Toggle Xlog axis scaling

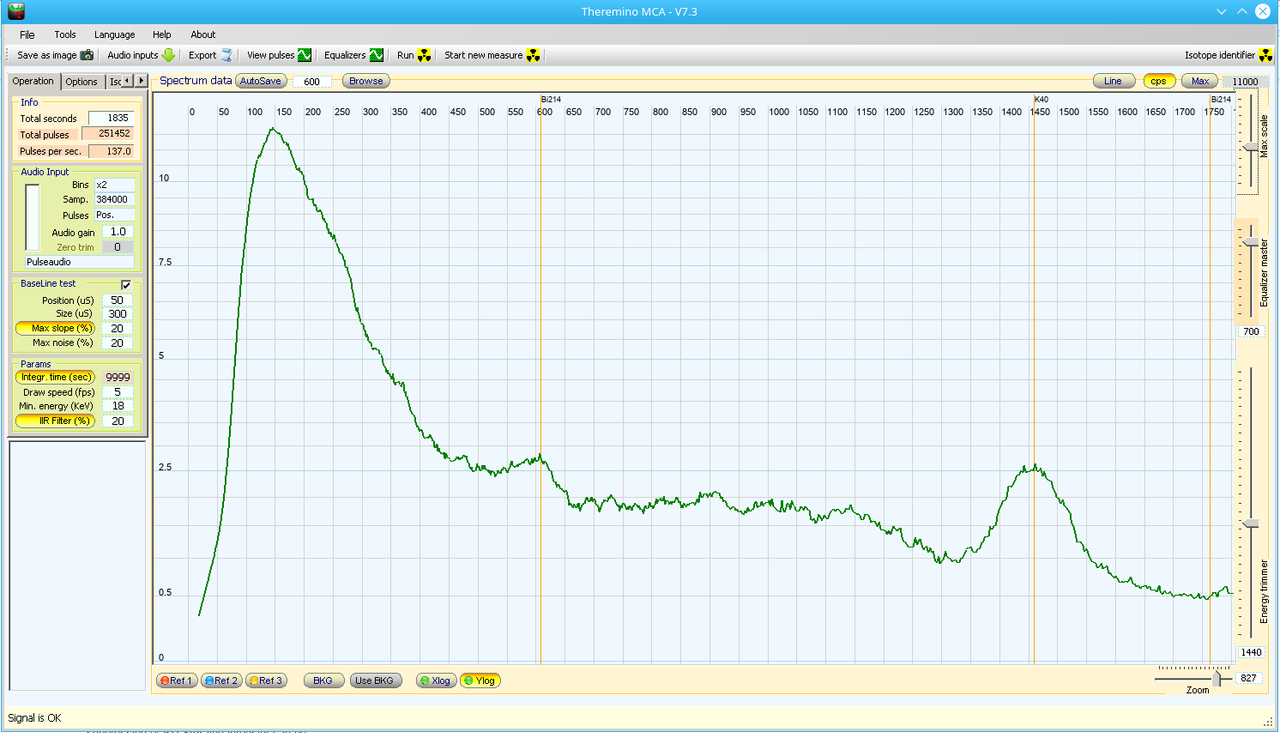pyautogui.click(x=436, y=680)
